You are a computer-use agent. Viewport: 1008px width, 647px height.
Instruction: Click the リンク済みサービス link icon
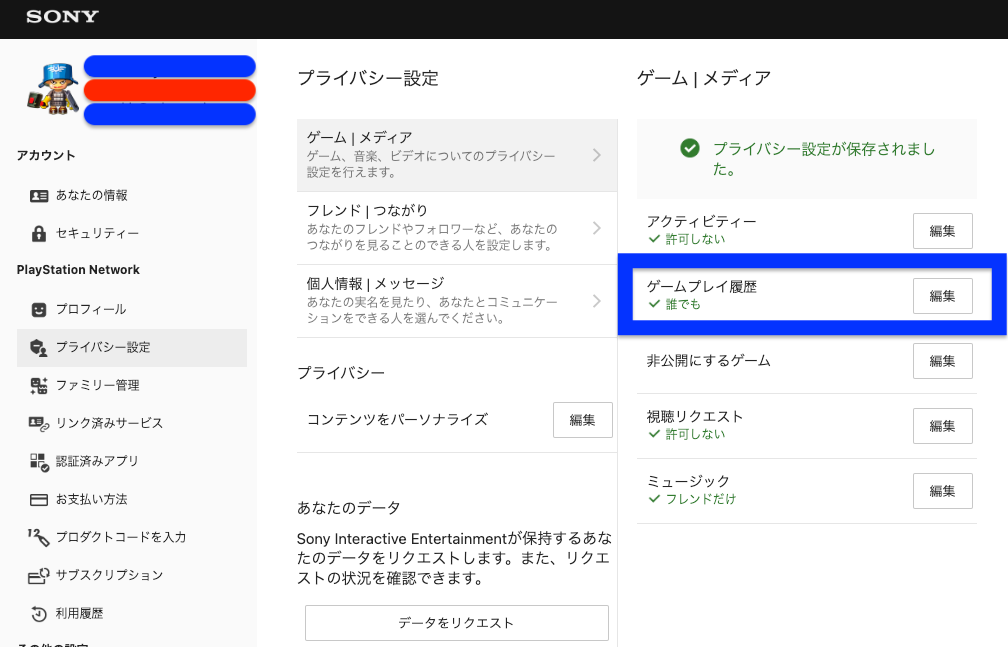[39, 423]
